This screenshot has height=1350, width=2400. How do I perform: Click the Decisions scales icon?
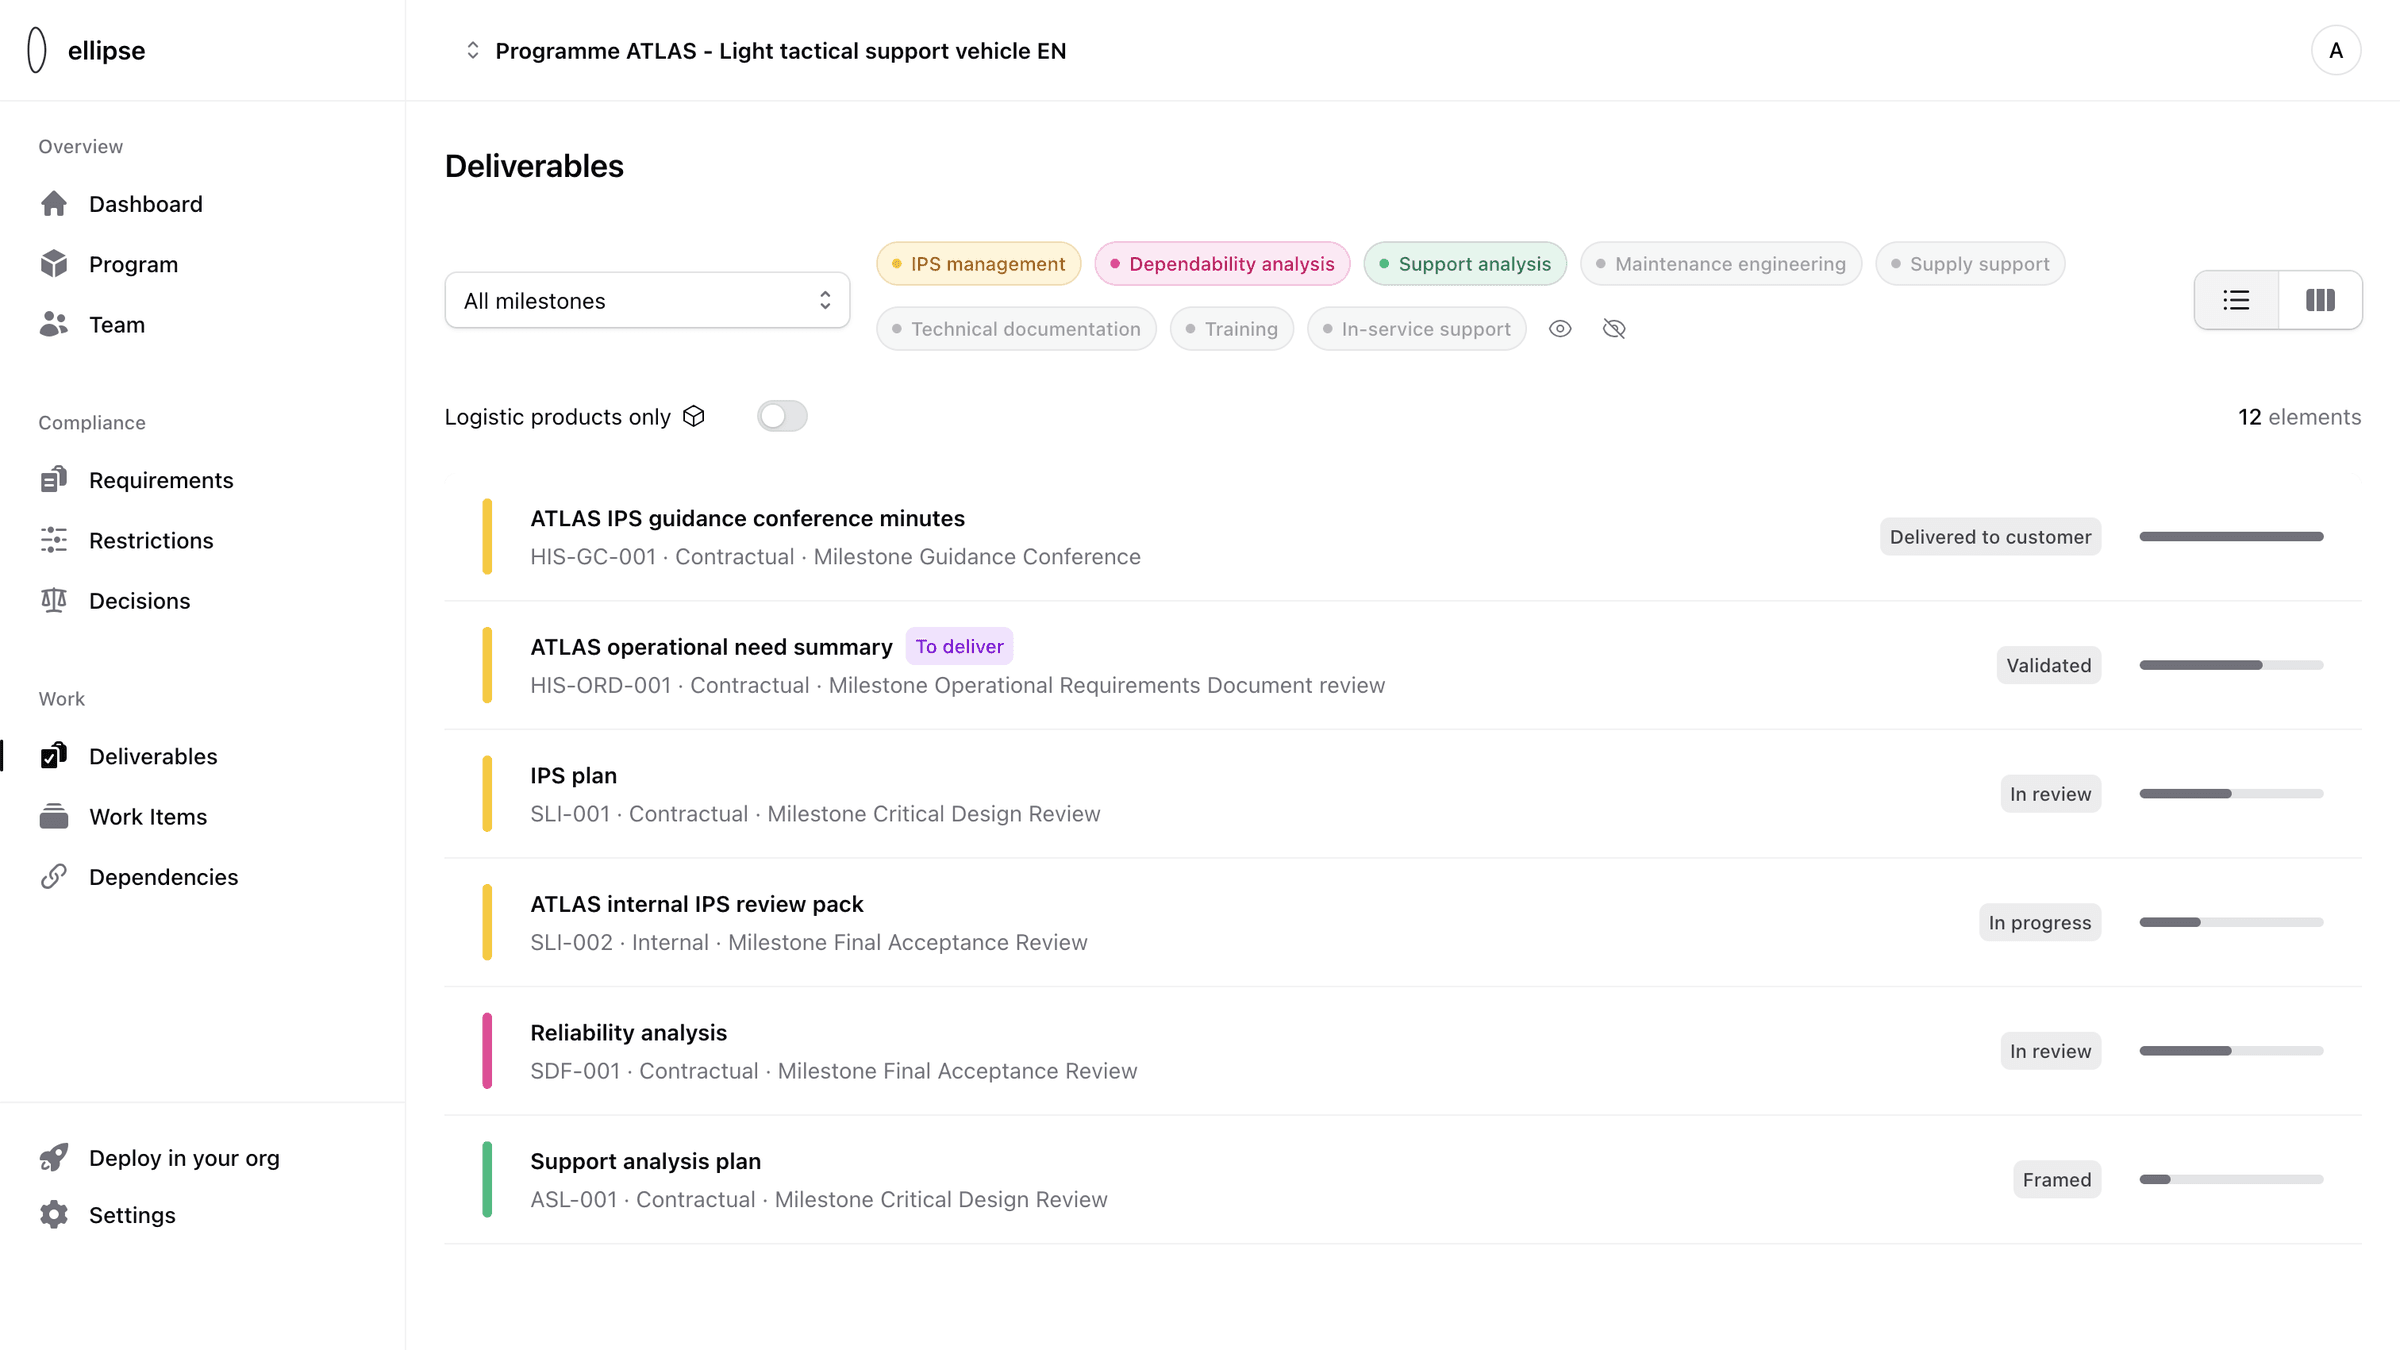pyautogui.click(x=54, y=600)
